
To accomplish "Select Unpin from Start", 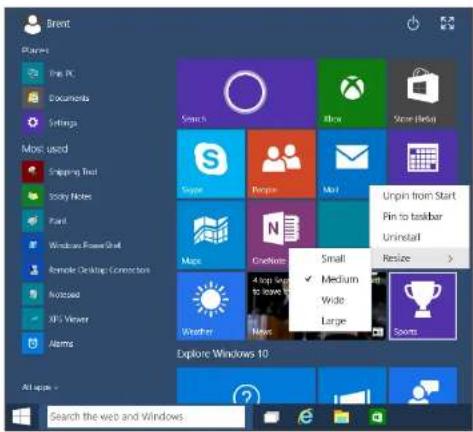I will (x=419, y=196).
